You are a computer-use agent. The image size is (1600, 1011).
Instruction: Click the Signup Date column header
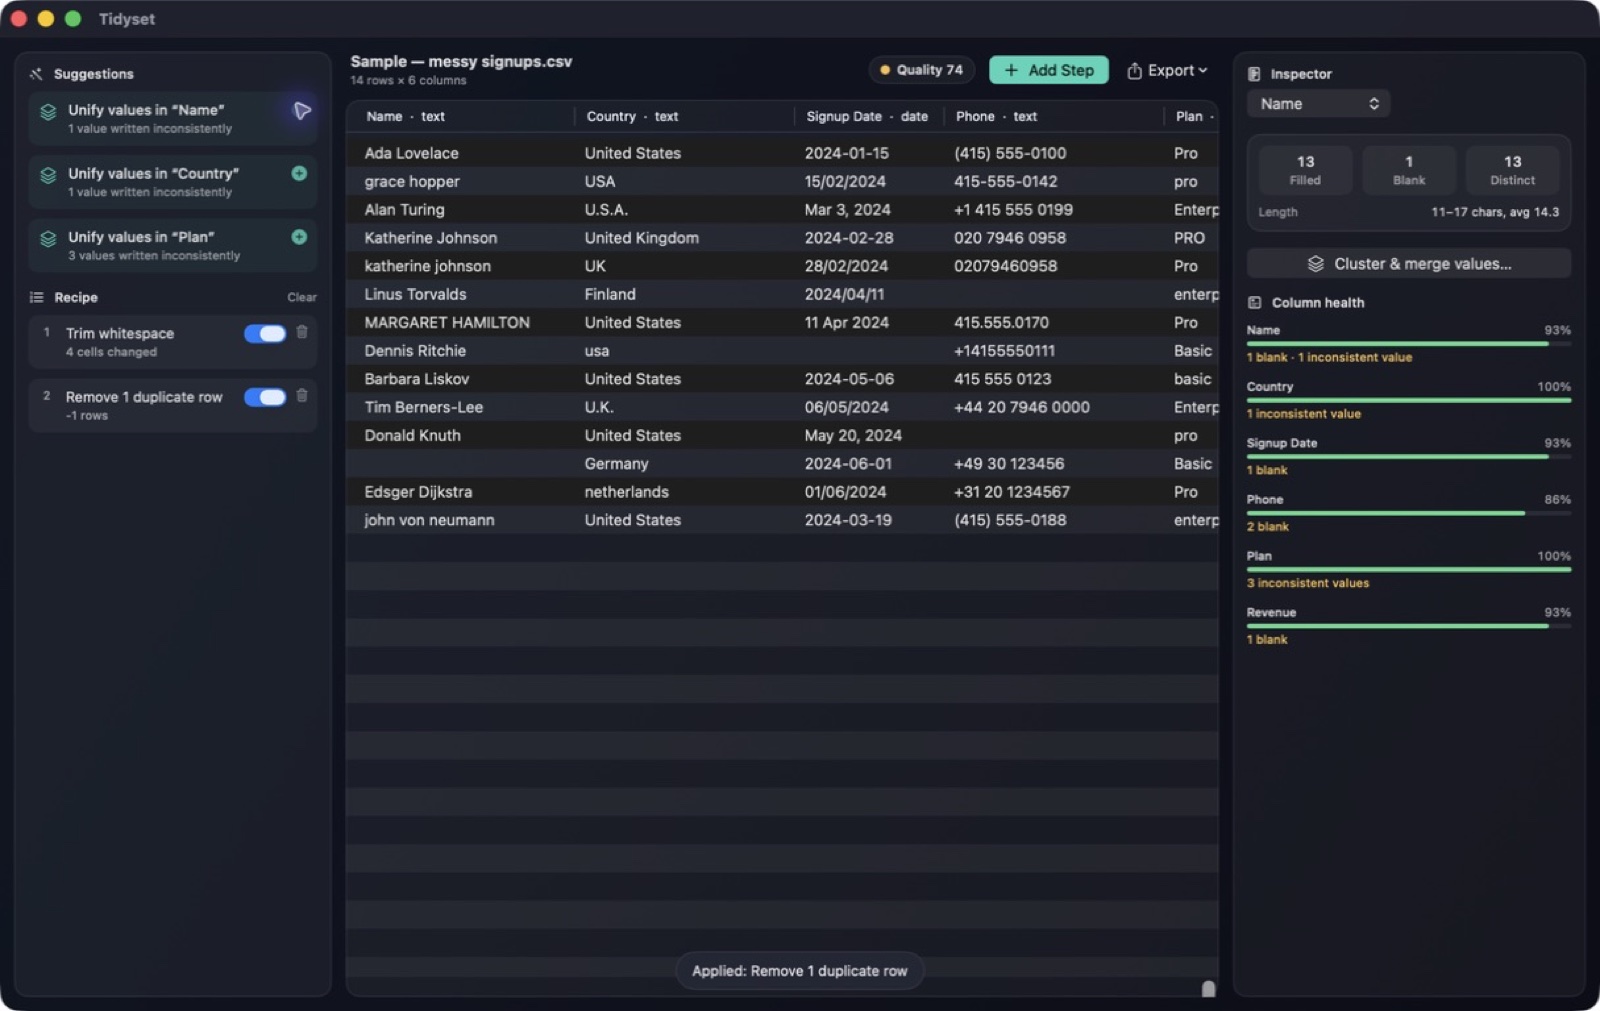point(867,116)
